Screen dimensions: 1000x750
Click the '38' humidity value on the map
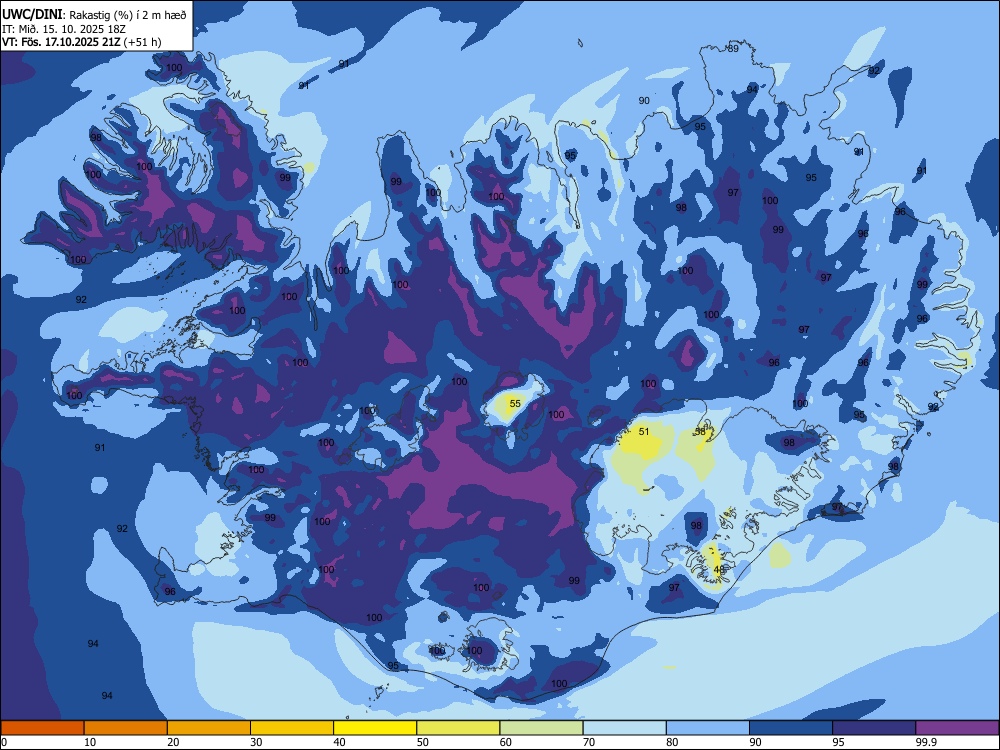pyautogui.click(x=700, y=432)
